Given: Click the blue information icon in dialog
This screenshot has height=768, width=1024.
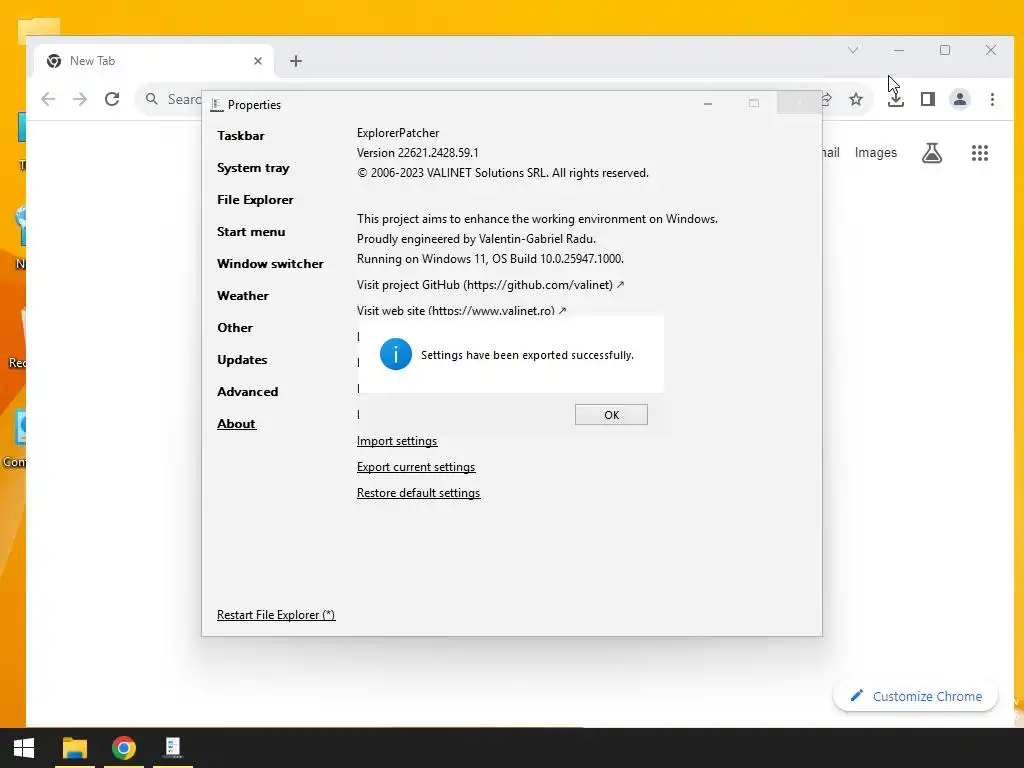Looking at the screenshot, I should coord(396,354).
